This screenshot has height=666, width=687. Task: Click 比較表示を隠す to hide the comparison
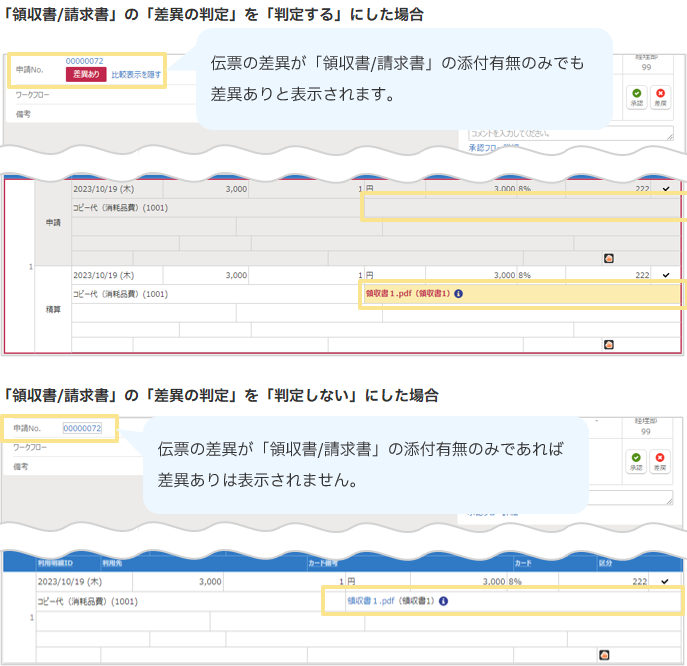[136, 75]
